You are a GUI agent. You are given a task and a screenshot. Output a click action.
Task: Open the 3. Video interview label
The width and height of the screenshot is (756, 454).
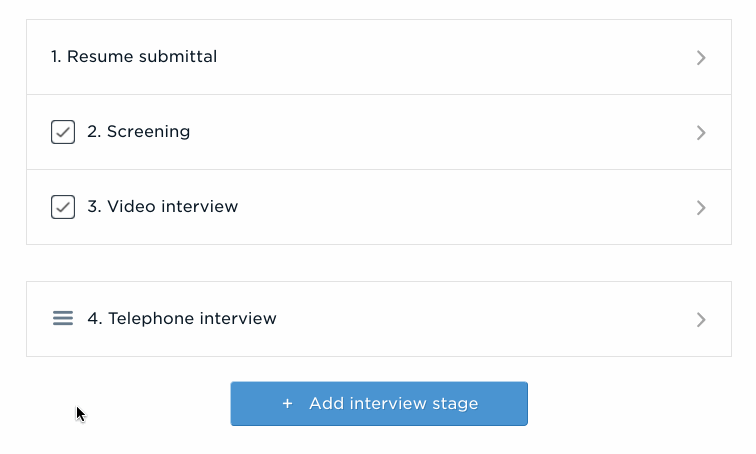[x=162, y=207]
